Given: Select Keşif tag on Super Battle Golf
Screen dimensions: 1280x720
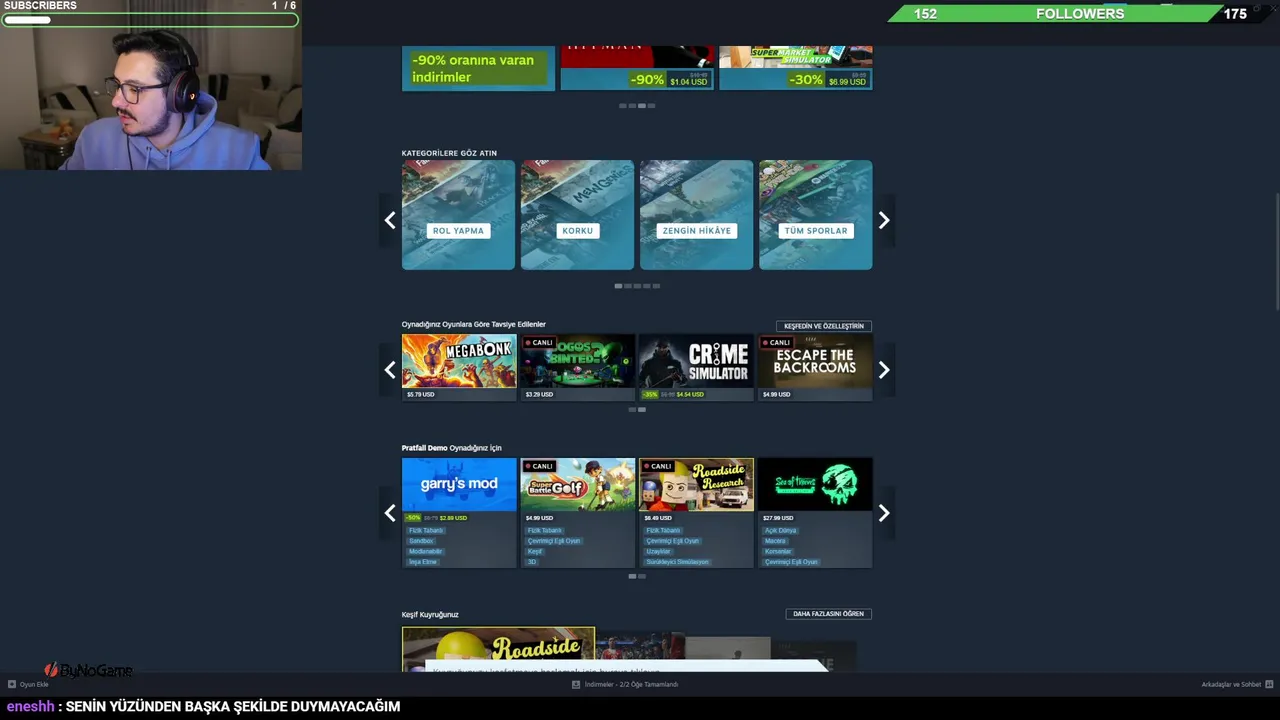Looking at the screenshot, I should [x=535, y=551].
